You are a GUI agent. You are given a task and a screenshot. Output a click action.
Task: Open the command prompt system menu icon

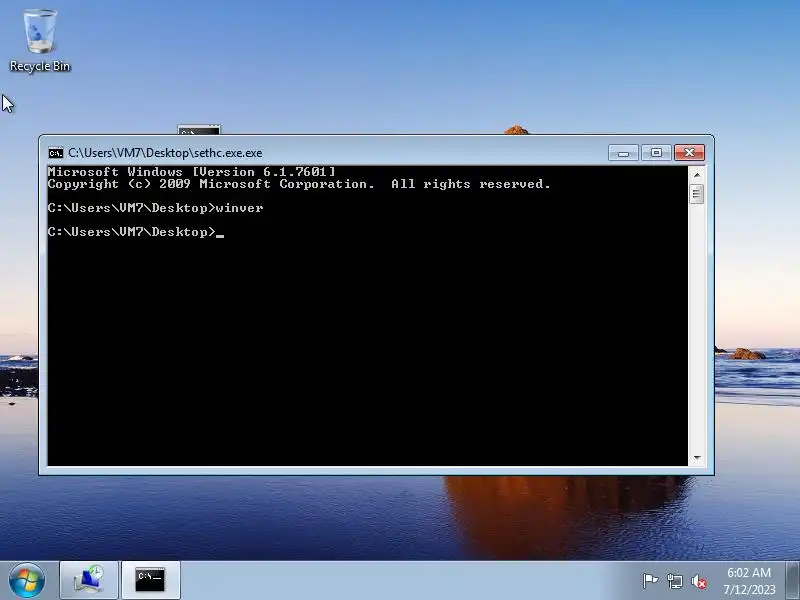click(x=56, y=153)
